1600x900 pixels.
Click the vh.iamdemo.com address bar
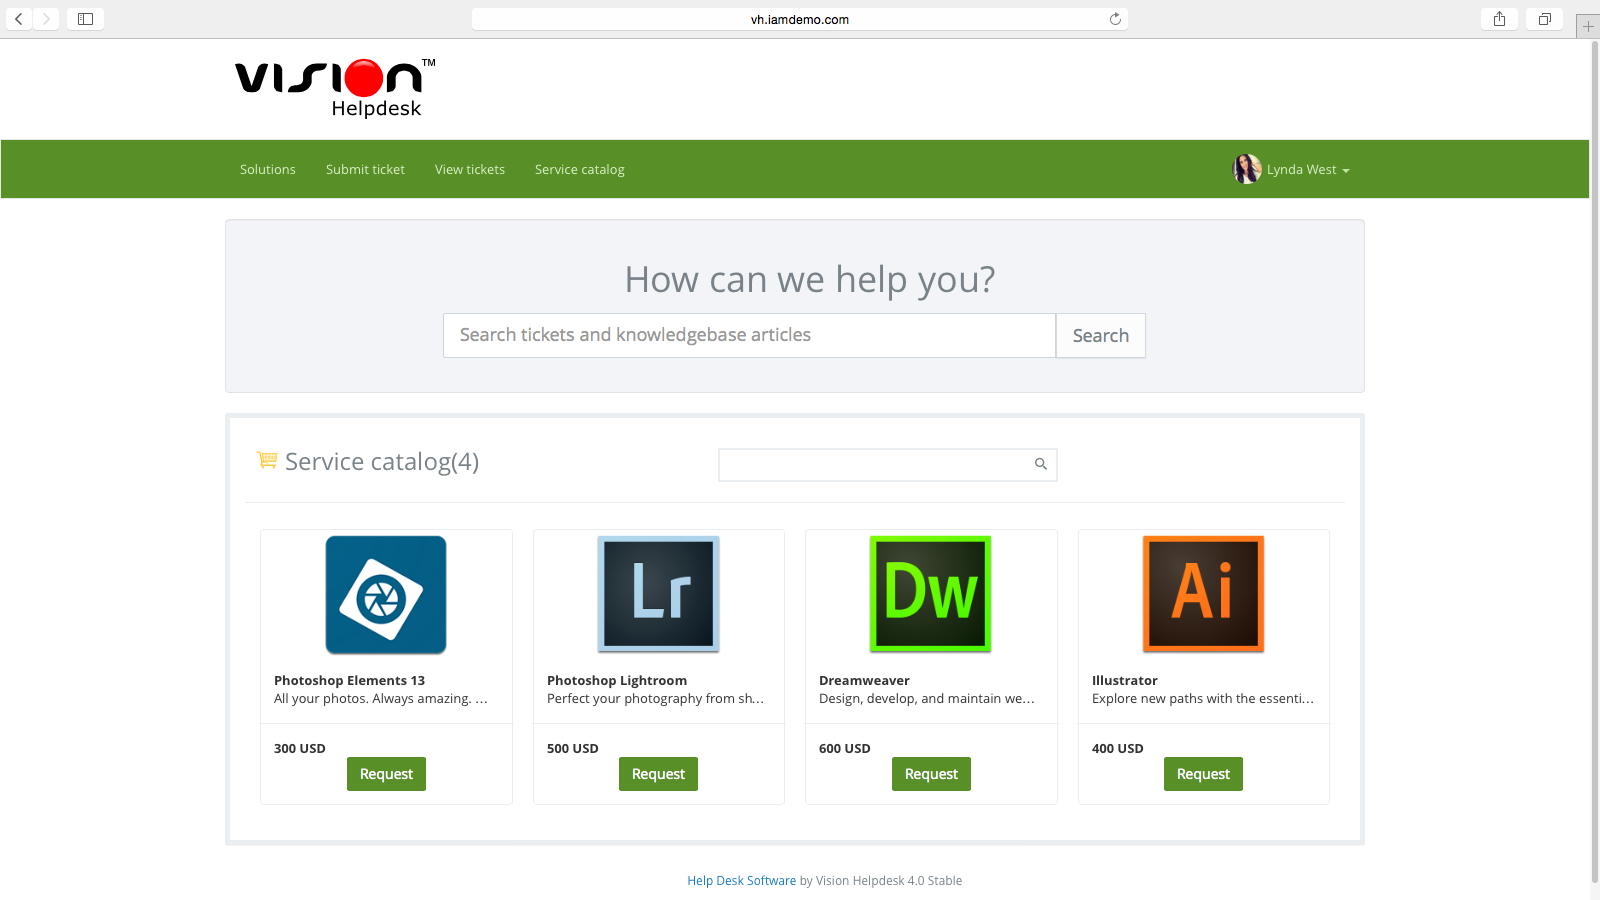tap(800, 19)
